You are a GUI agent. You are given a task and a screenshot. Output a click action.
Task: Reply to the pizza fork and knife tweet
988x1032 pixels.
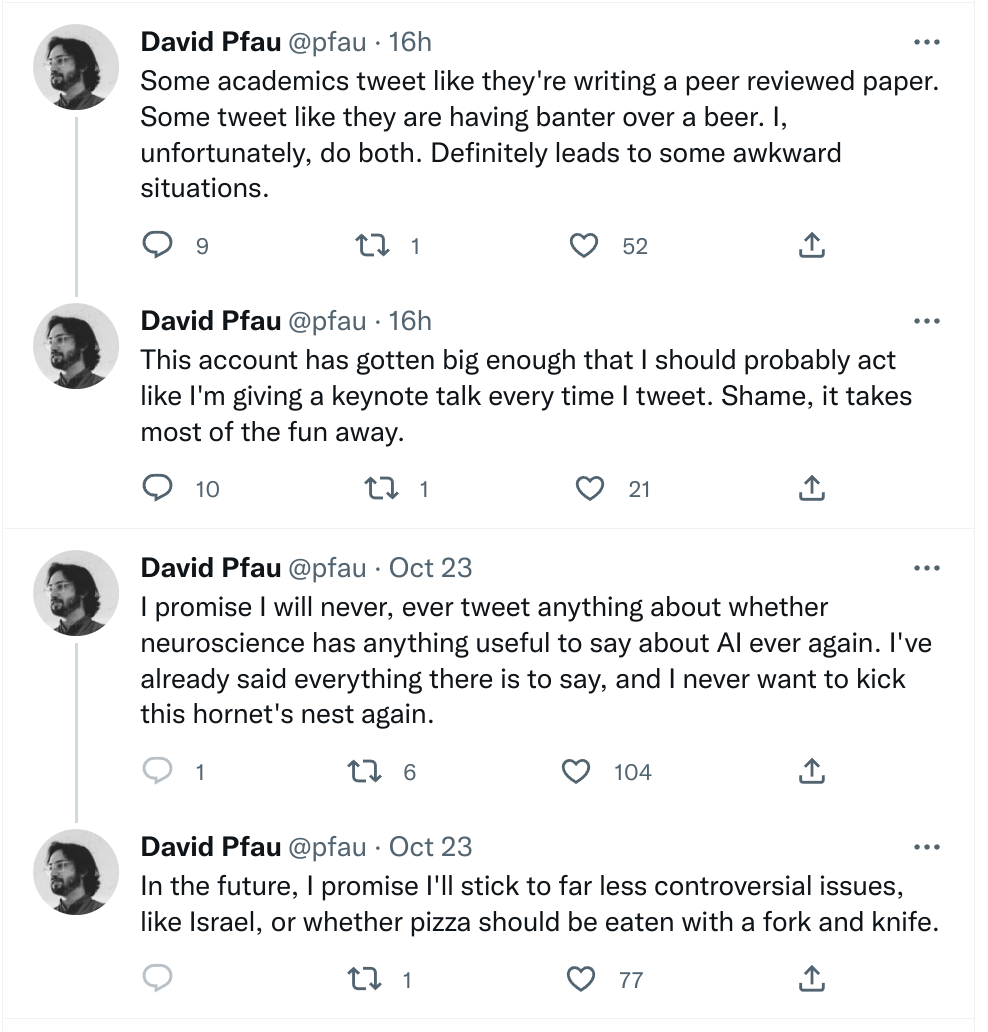coord(157,979)
